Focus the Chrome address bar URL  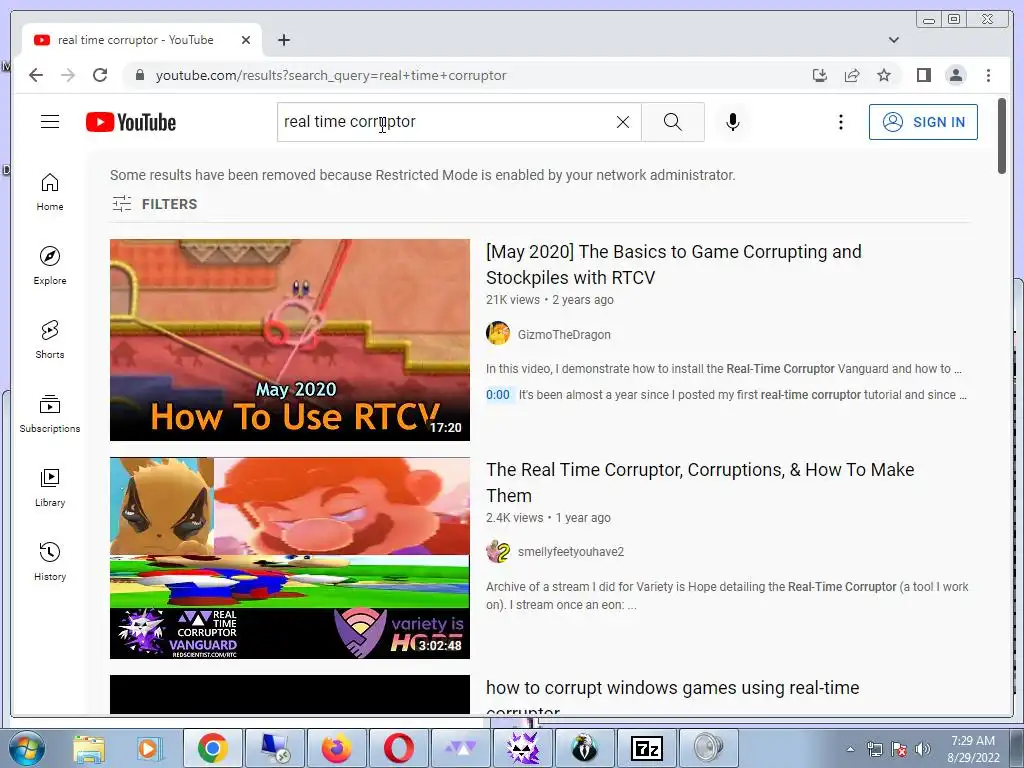point(331,75)
